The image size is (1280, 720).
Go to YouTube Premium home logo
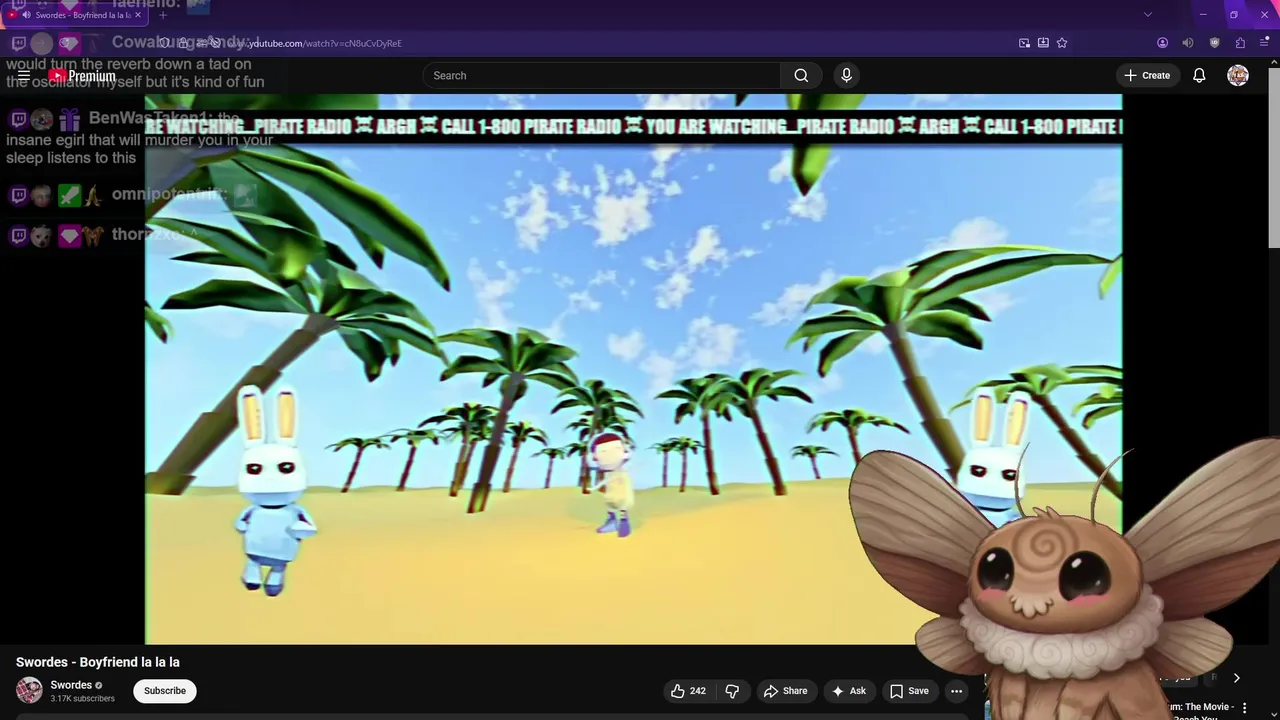(82, 75)
